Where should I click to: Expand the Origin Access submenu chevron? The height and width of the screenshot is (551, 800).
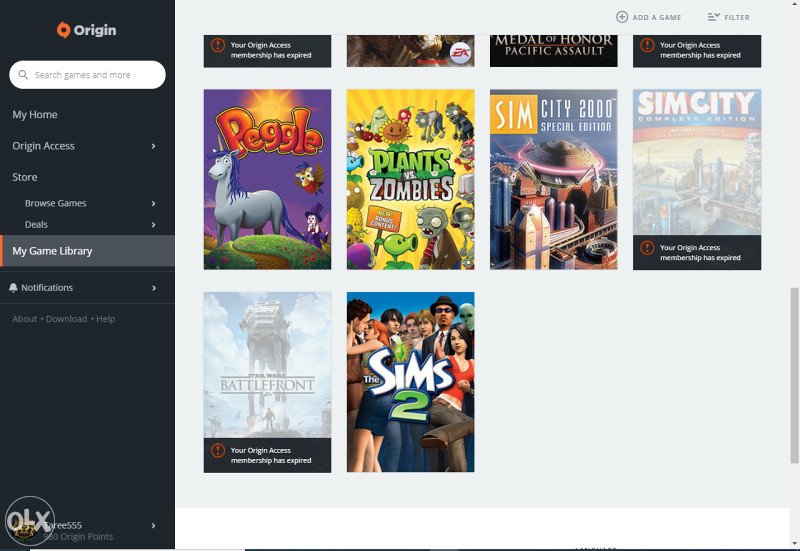154,146
